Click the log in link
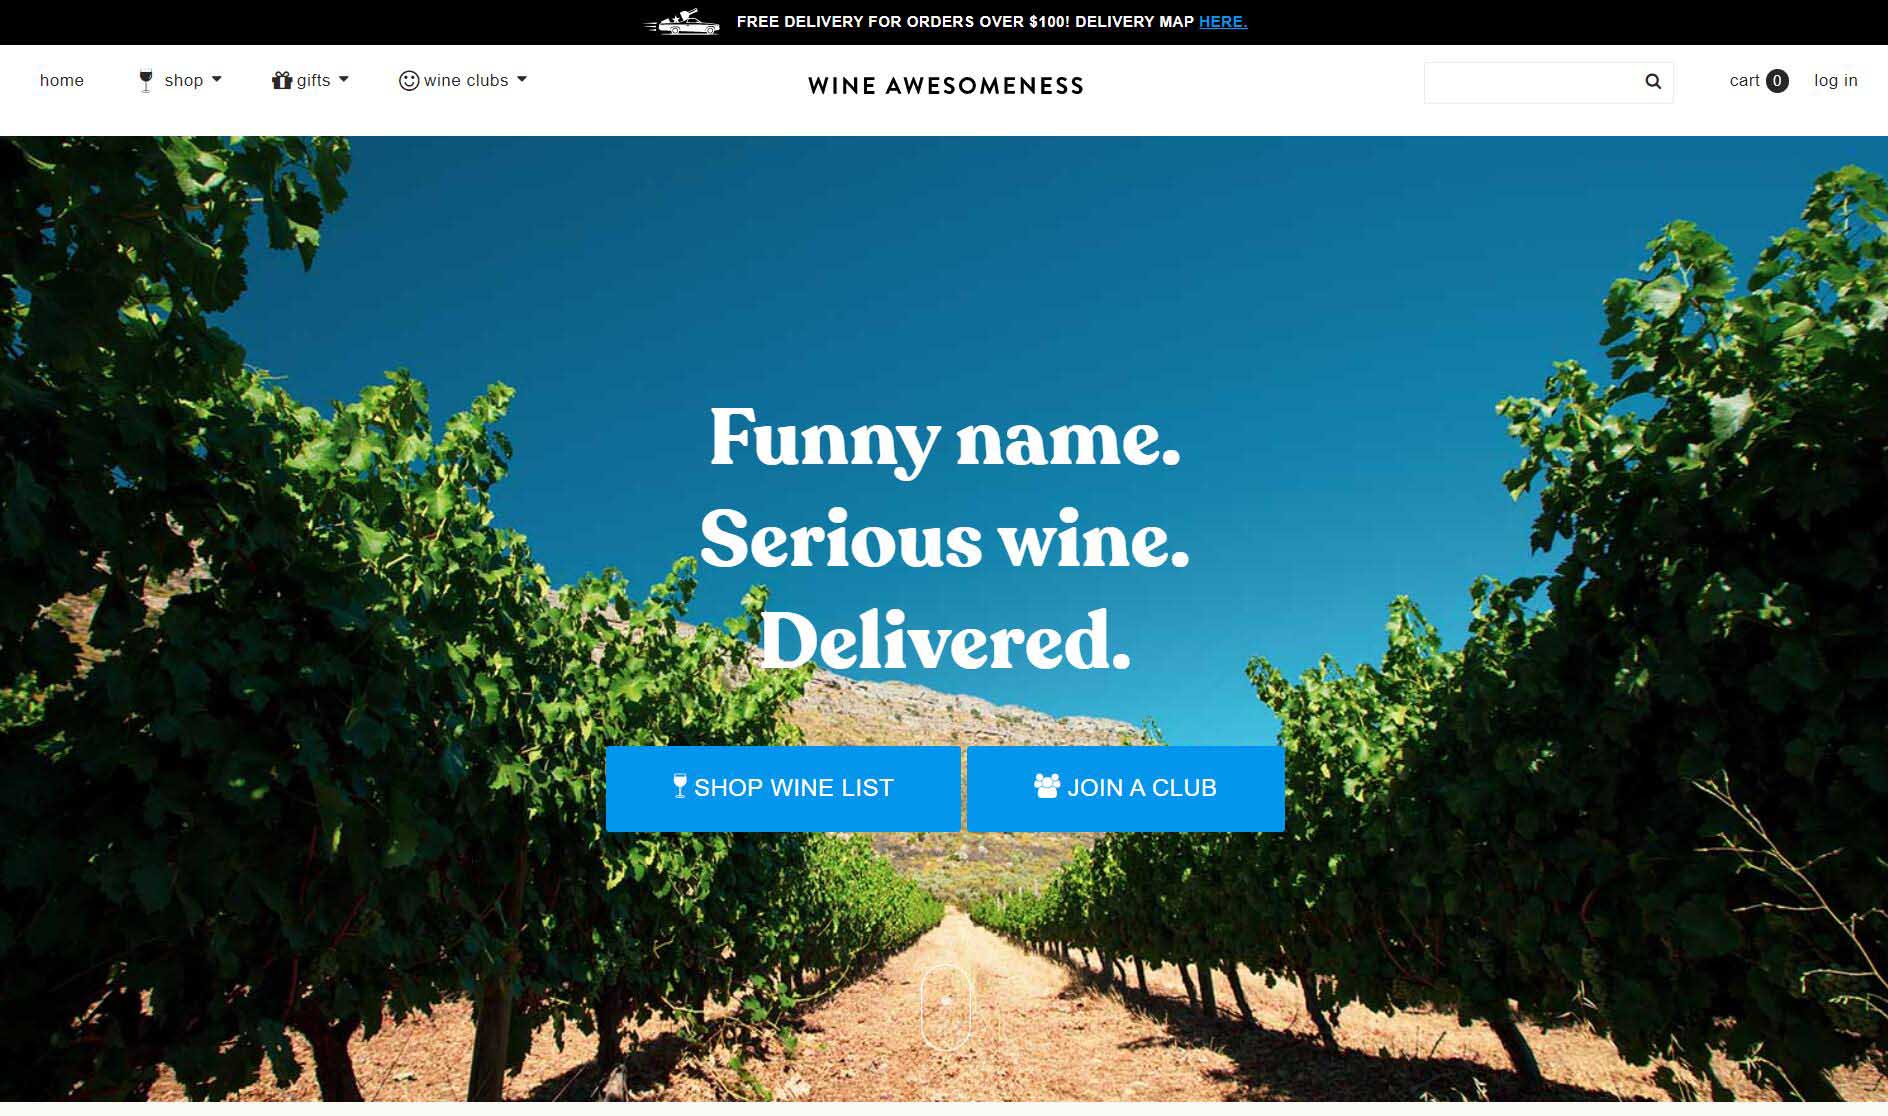Image resolution: width=1888 pixels, height=1116 pixels. (x=1836, y=81)
